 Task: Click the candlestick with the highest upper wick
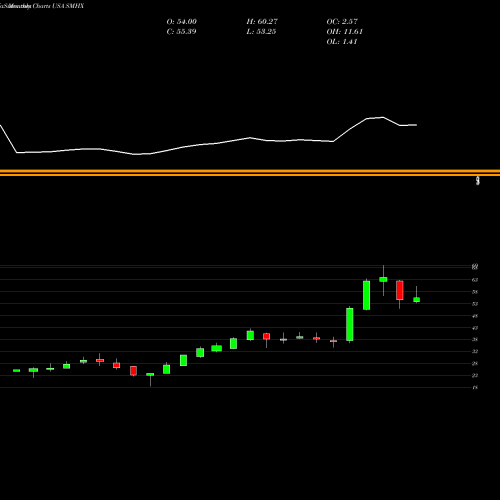(x=383, y=279)
